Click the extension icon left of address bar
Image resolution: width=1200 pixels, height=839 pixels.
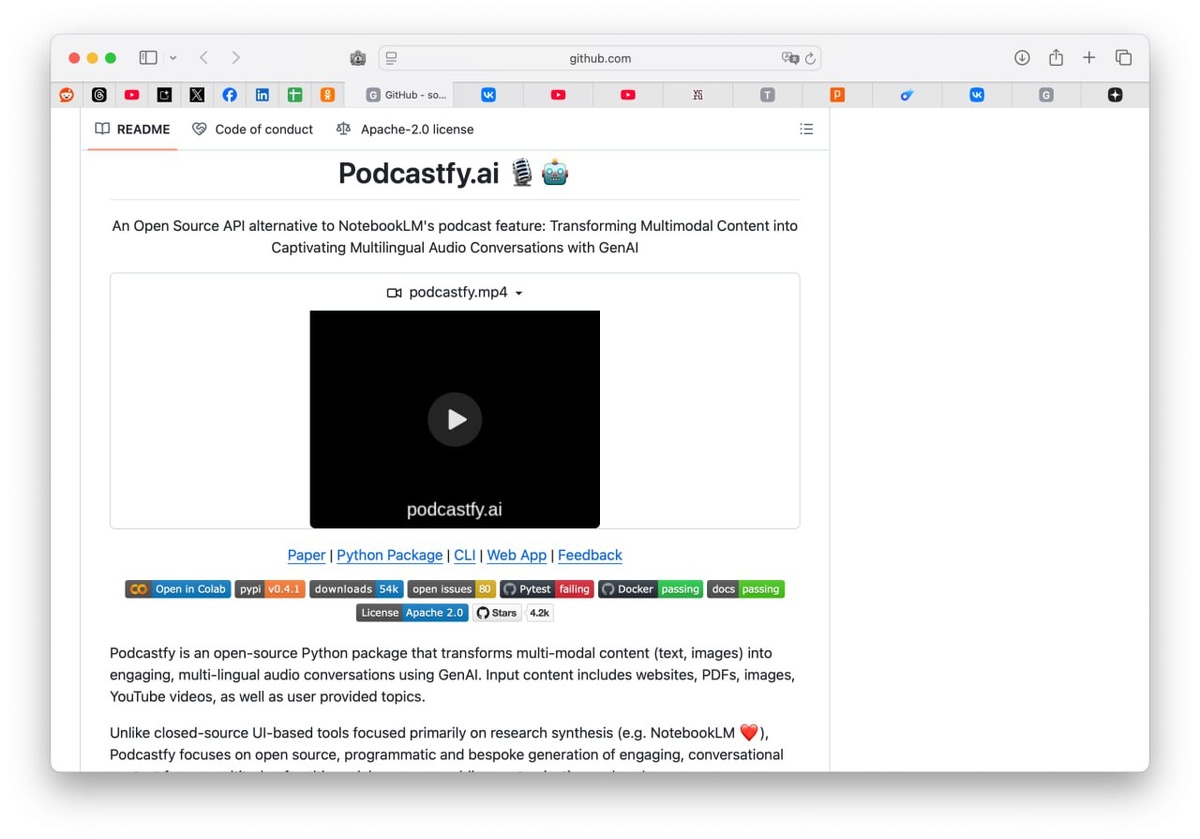[357, 58]
